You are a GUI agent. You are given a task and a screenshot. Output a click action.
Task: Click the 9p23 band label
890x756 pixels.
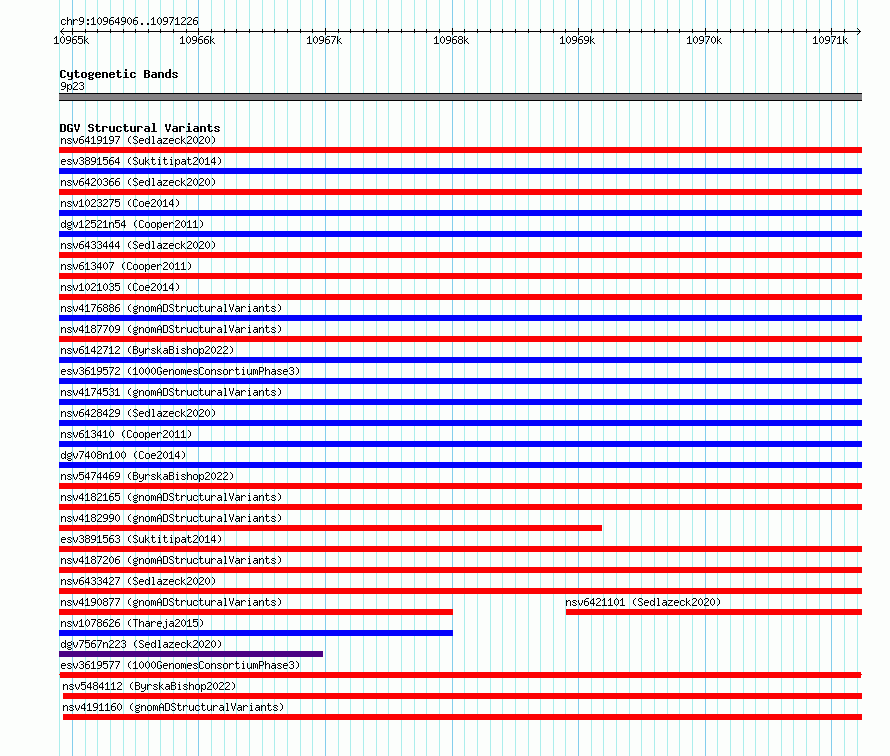click(x=72, y=86)
